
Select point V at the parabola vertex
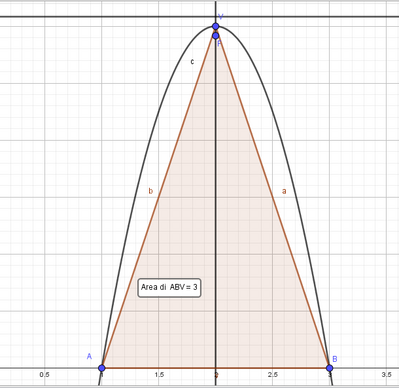coord(216,26)
